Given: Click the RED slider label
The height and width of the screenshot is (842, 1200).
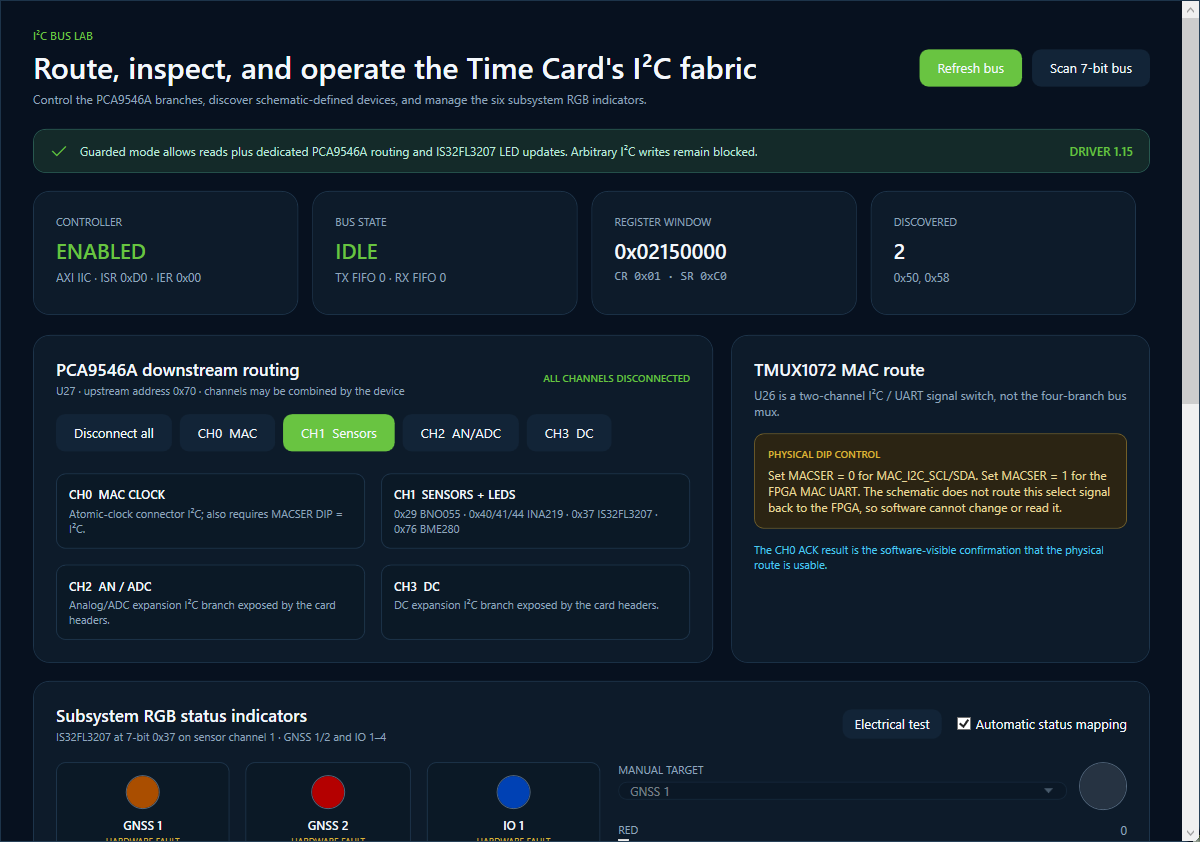Looking at the screenshot, I should point(628,830).
